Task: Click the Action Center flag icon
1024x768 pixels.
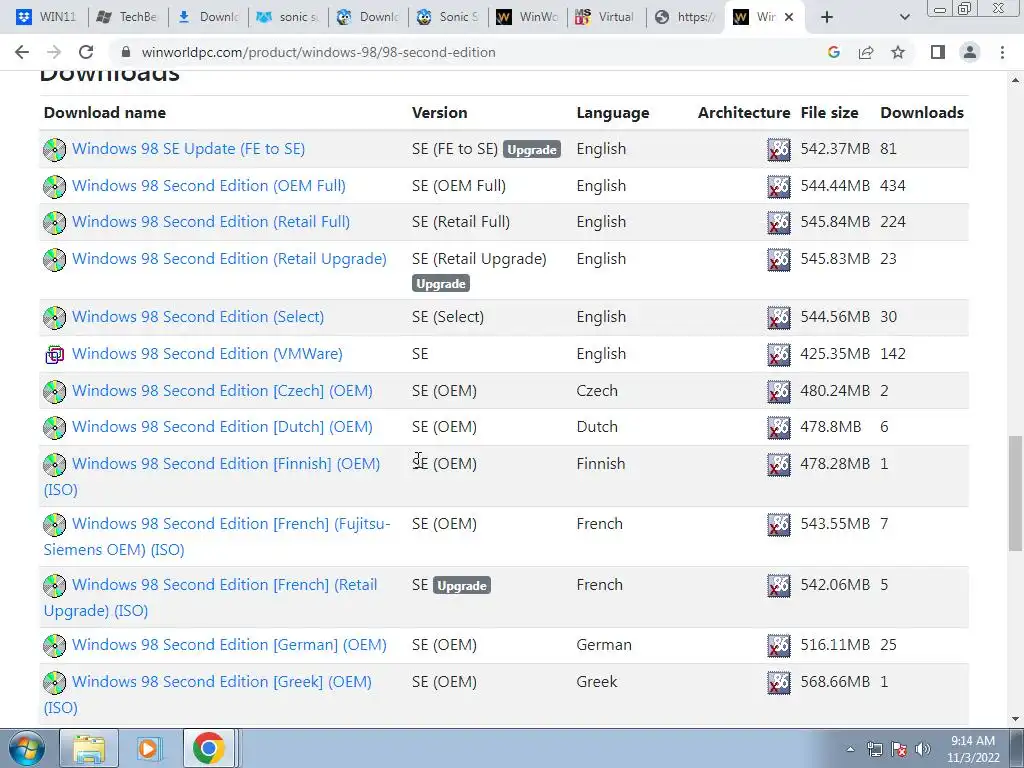Action: point(899,749)
